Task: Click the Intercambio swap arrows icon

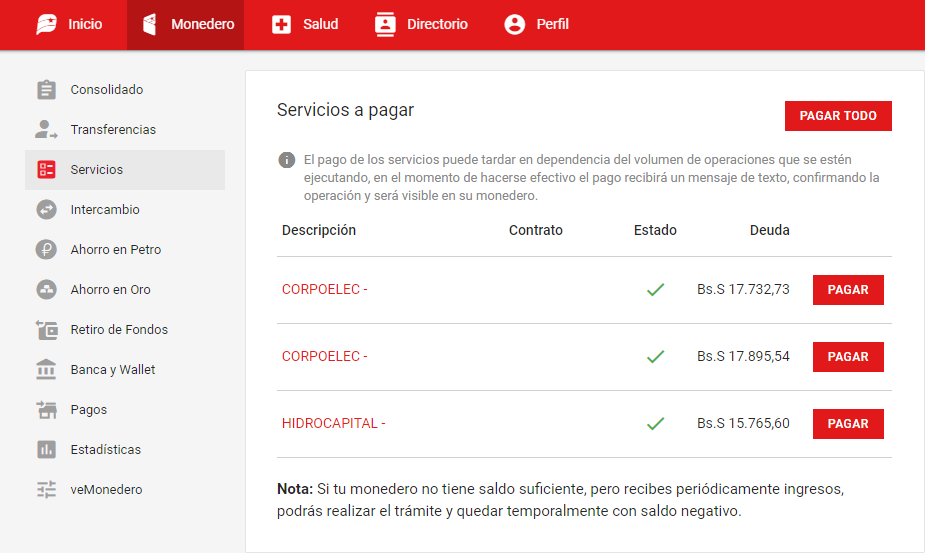Action: coord(47,210)
